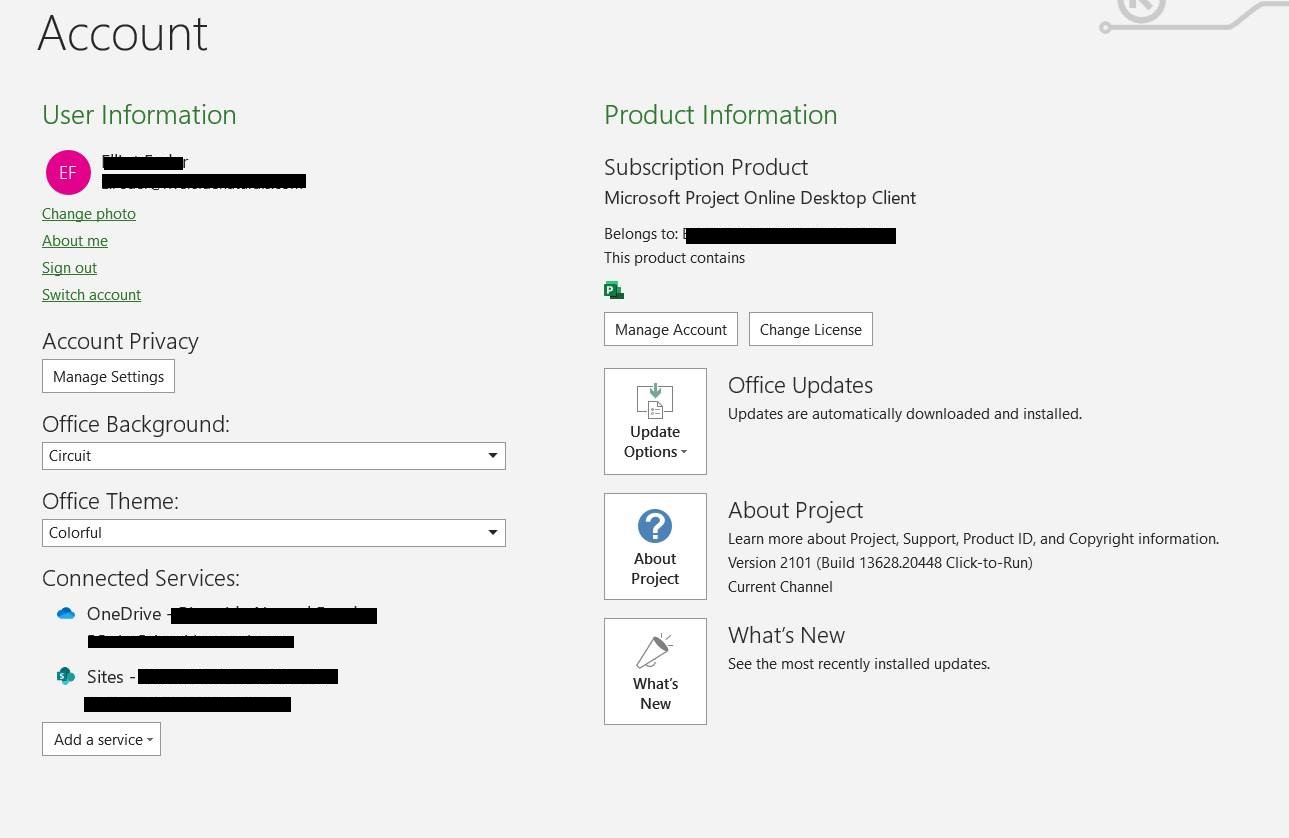
Task: Click the 'This product contains' text
Action: 674,257
